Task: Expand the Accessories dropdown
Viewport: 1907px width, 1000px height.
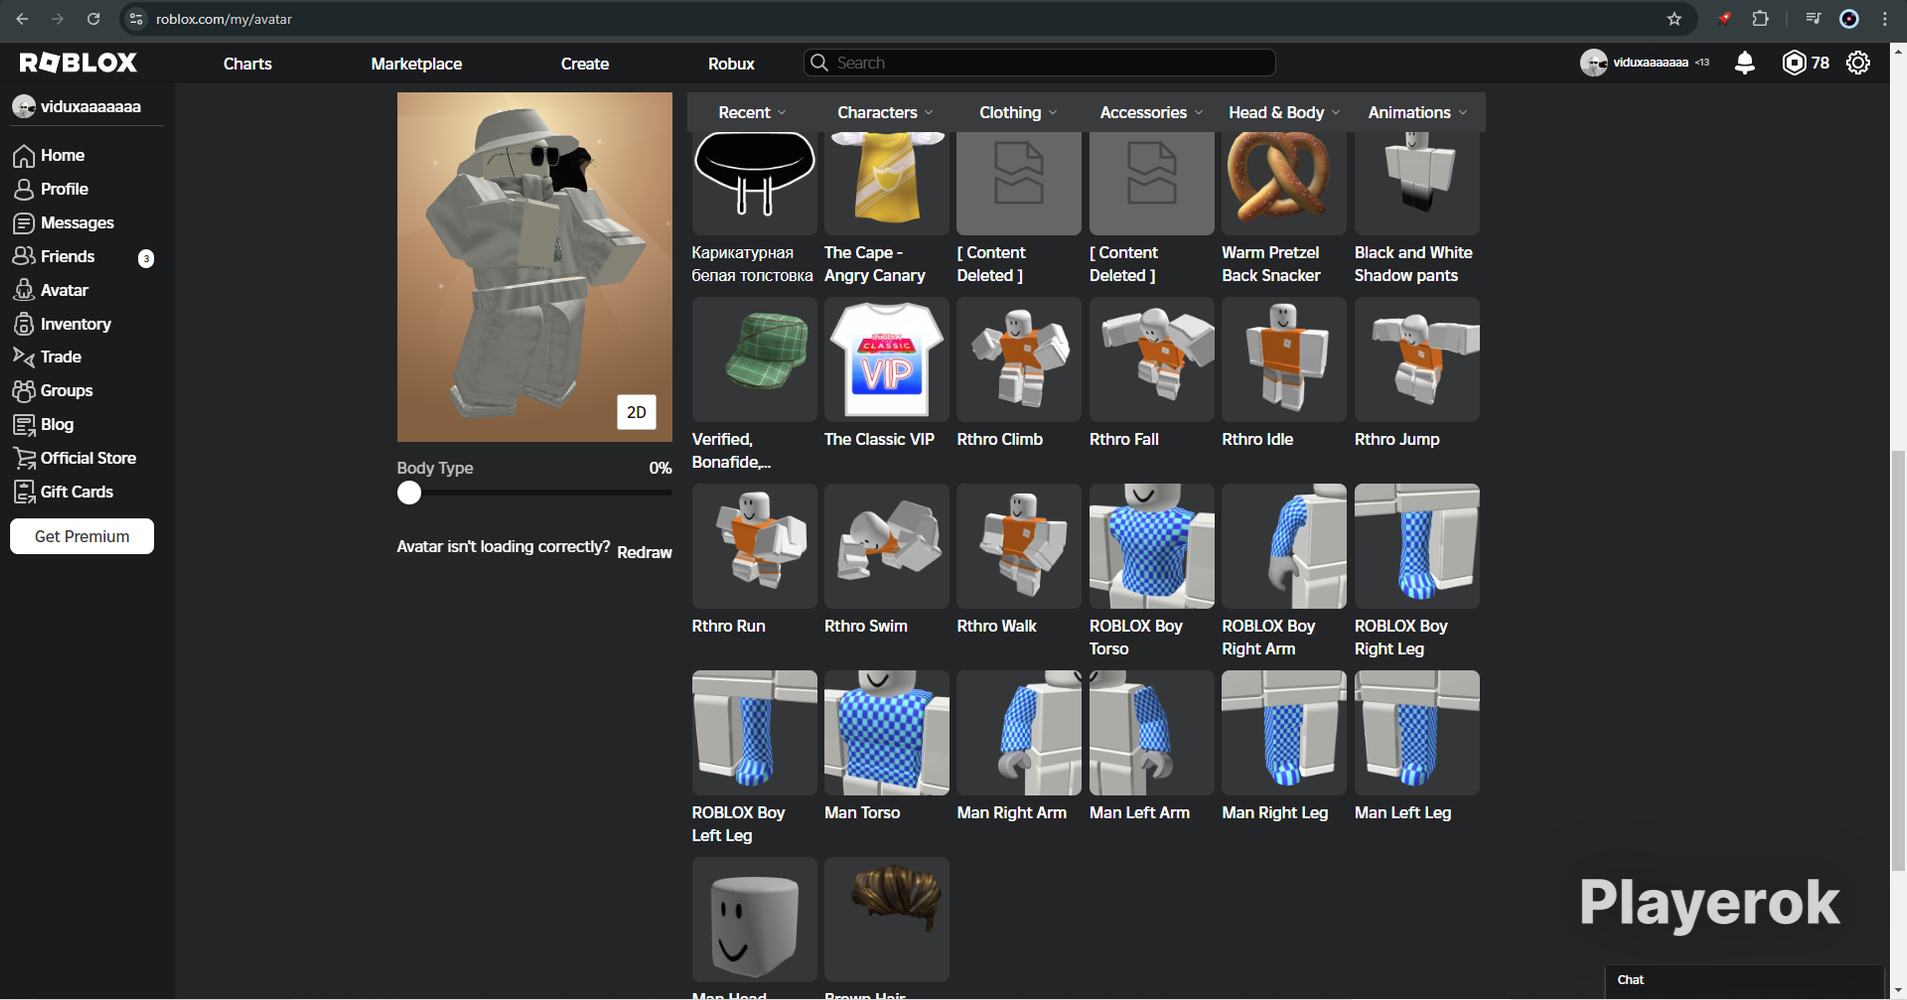Action: tap(1152, 113)
